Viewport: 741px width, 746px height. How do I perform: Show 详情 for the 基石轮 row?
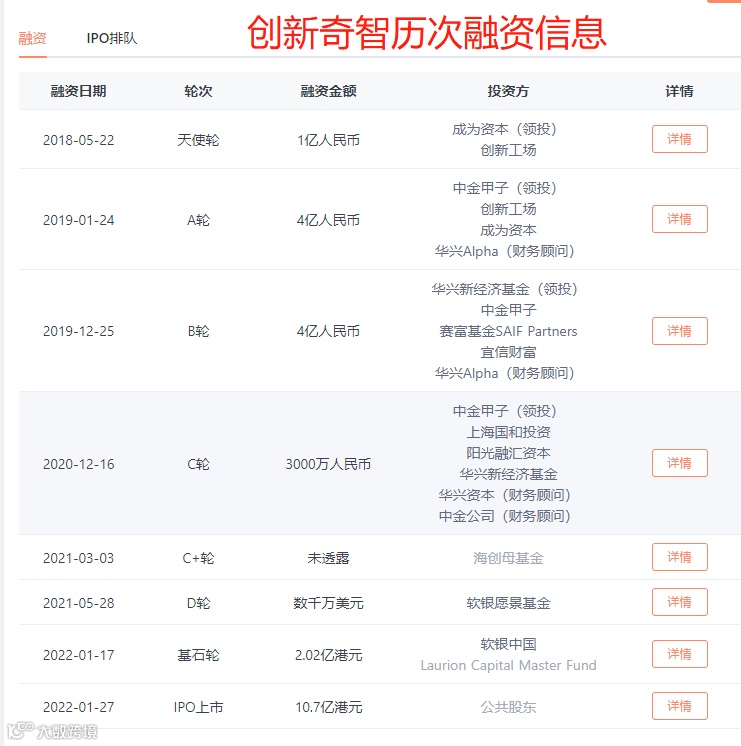click(x=680, y=654)
